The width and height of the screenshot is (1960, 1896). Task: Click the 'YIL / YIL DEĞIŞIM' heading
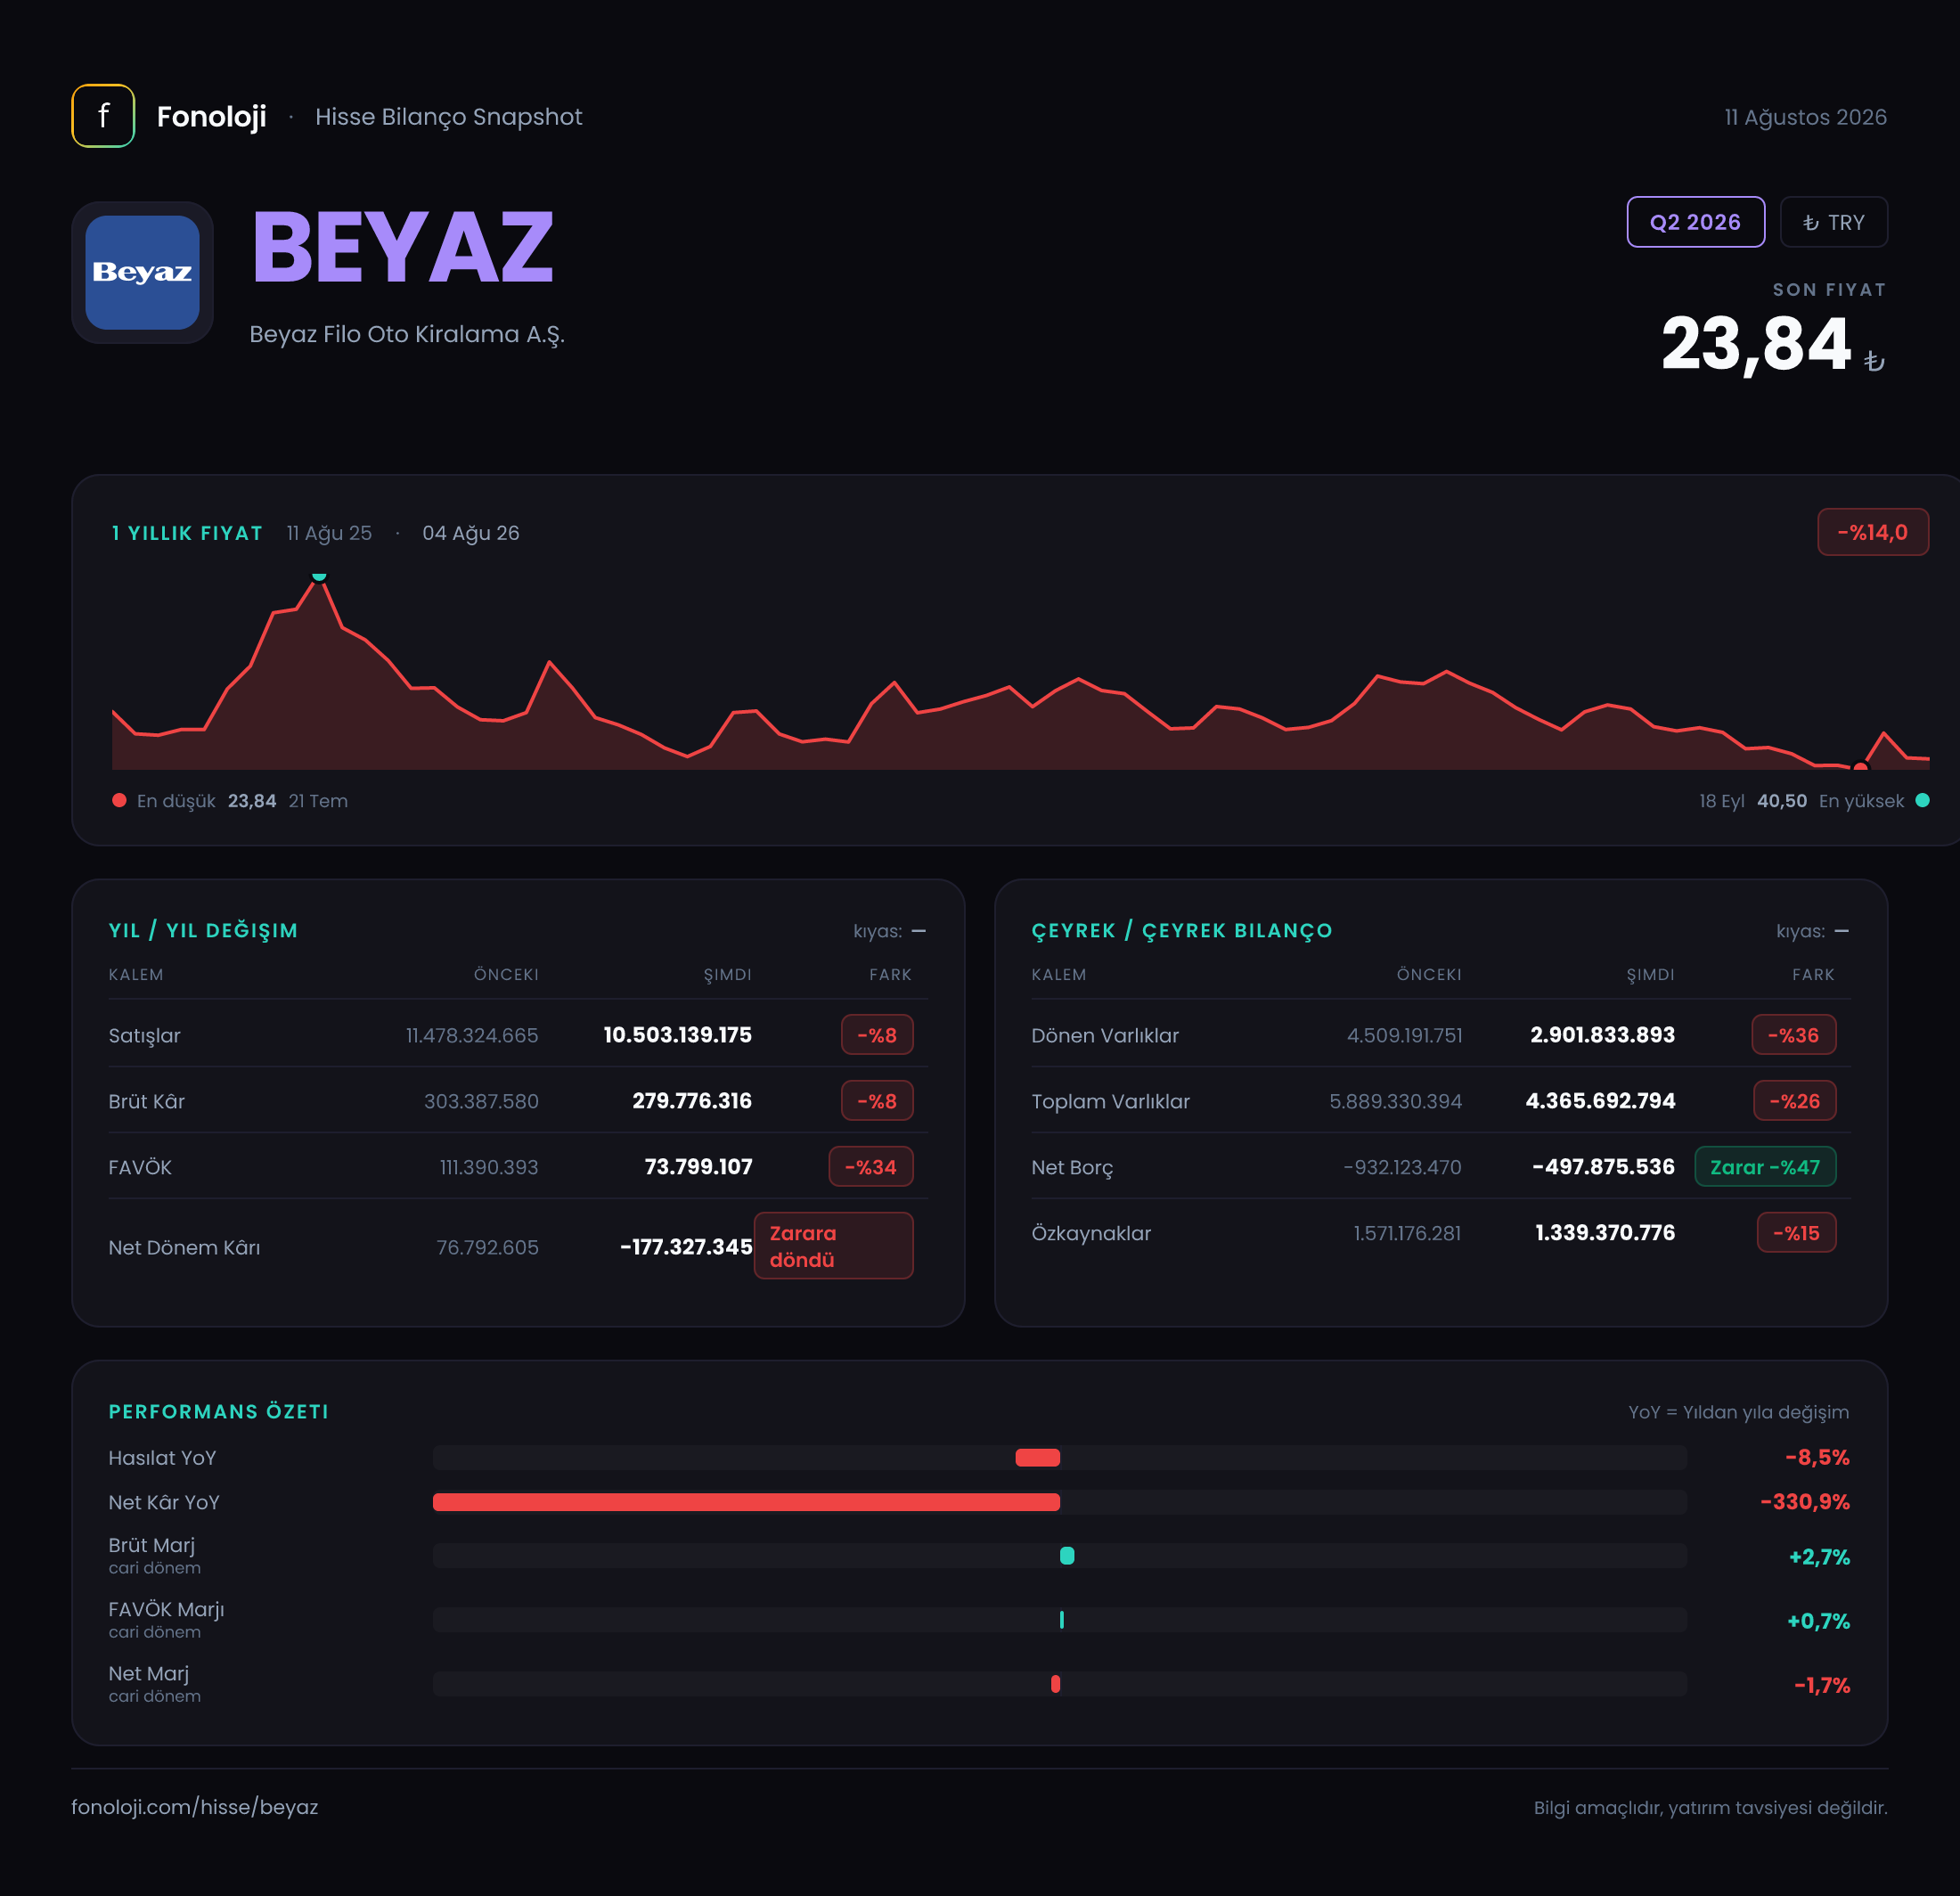(x=203, y=930)
